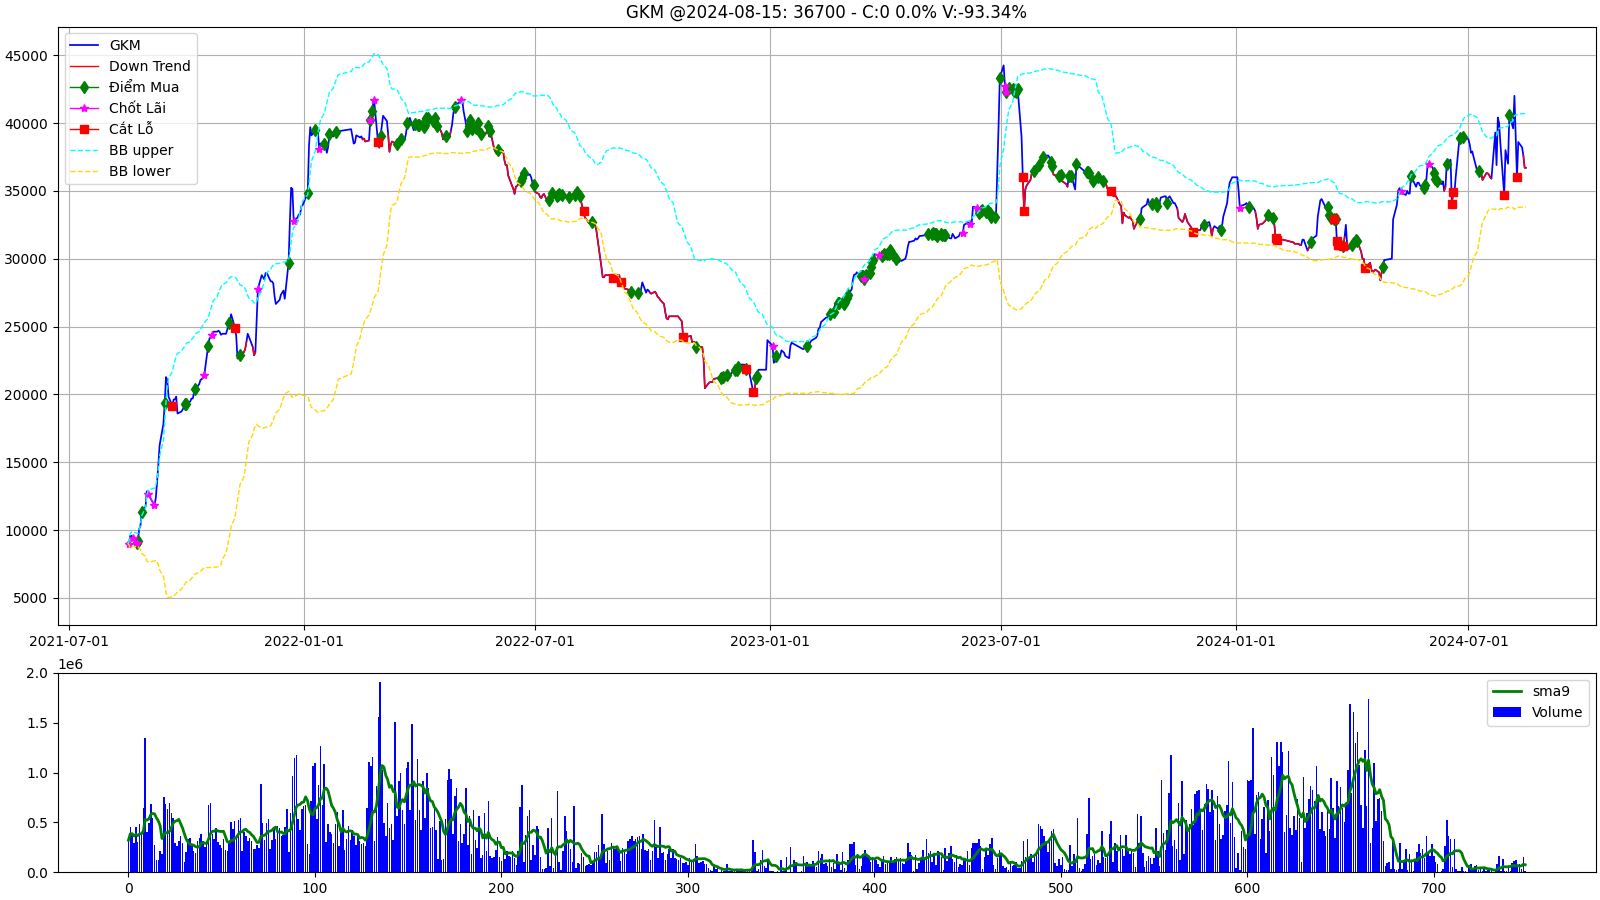
Task: Click the 30000 price axis label
Action: 26,259
